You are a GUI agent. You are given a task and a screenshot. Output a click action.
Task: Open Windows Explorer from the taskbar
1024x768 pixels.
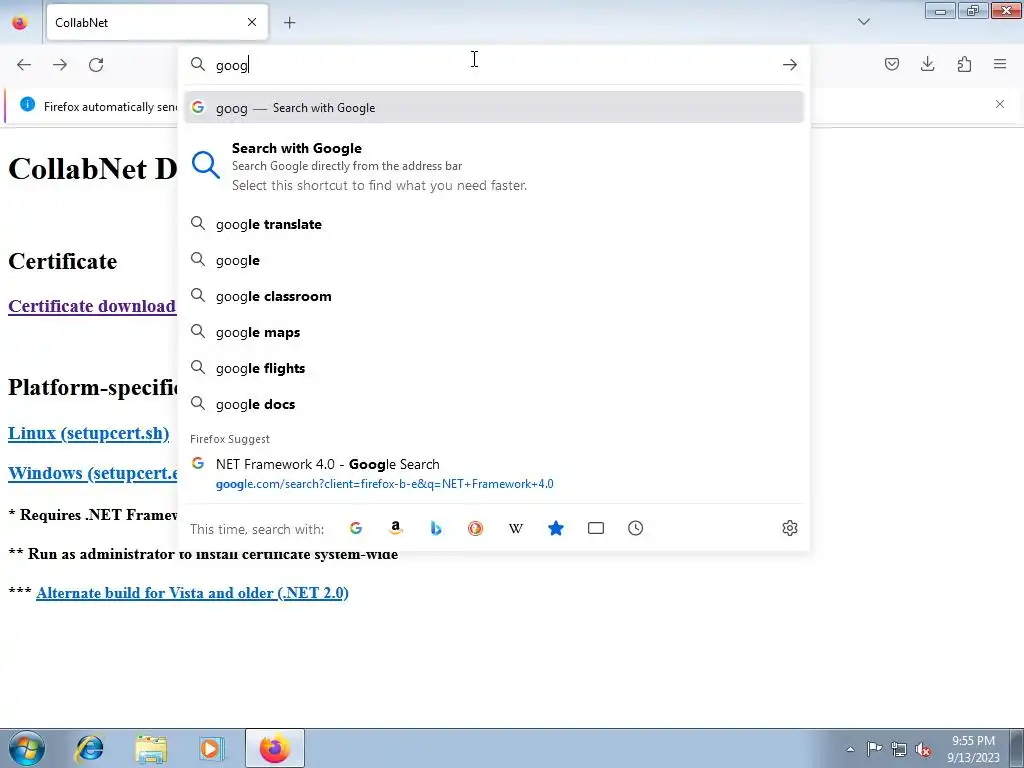click(151, 748)
